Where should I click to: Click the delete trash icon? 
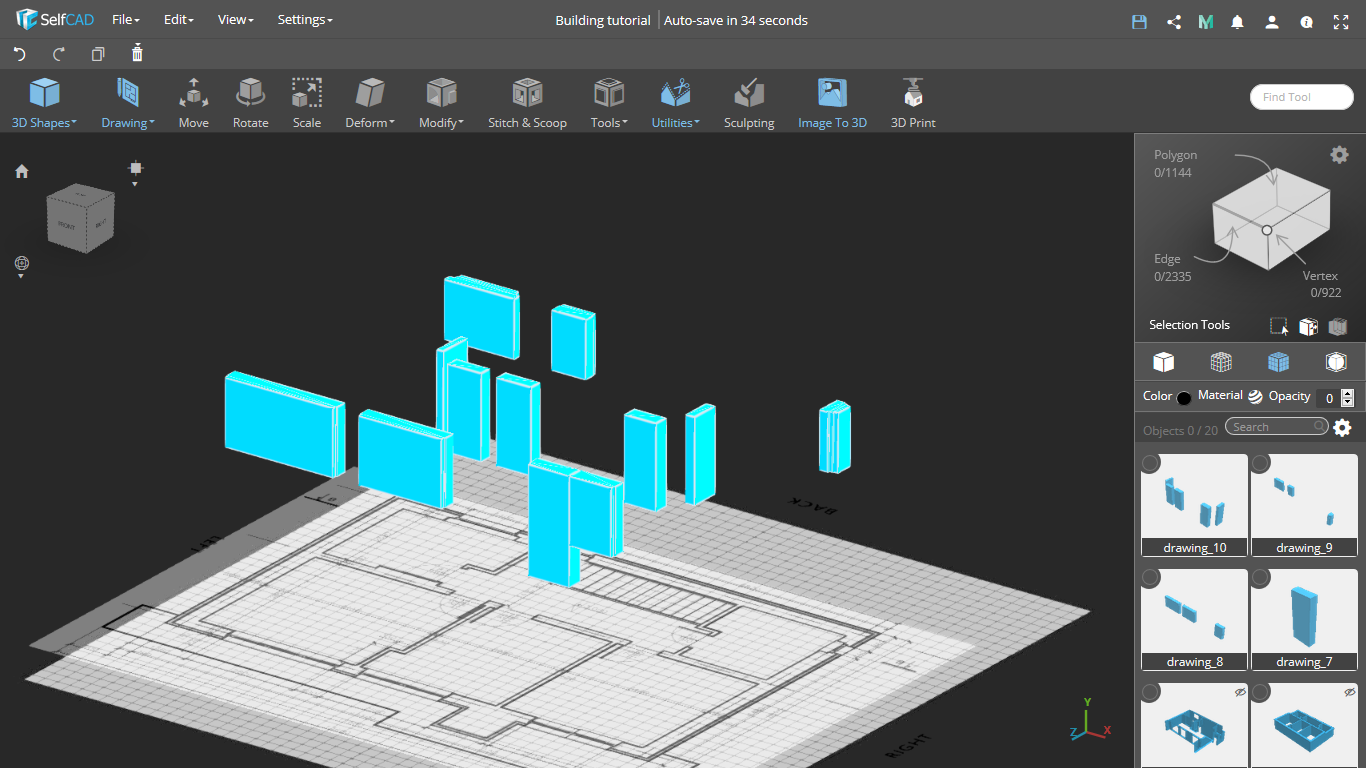point(138,53)
